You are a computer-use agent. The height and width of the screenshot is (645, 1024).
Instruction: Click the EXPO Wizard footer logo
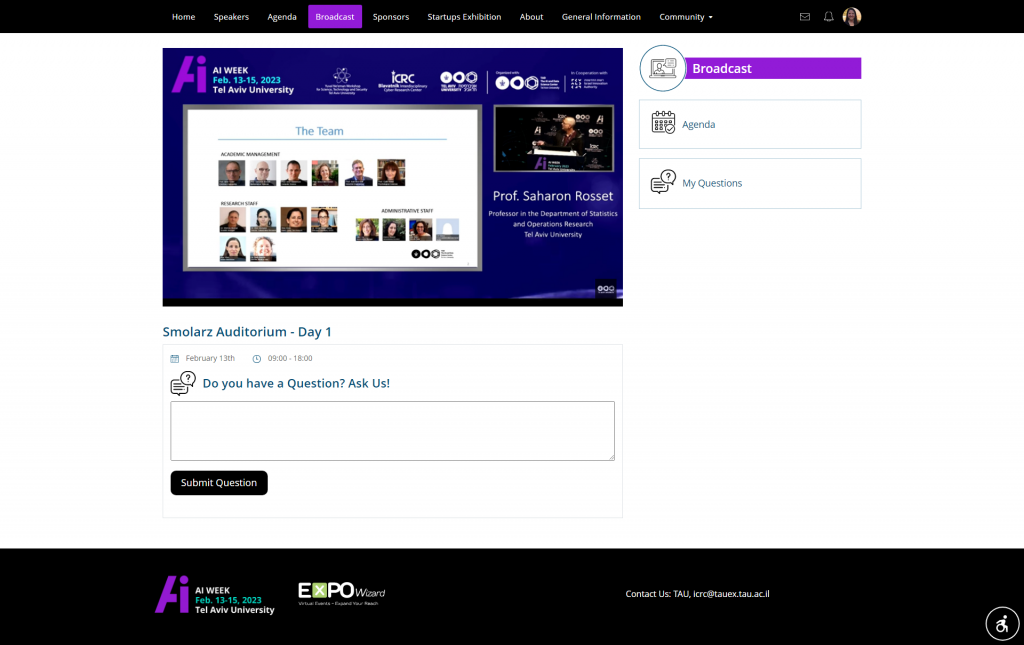tap(341, 593)
